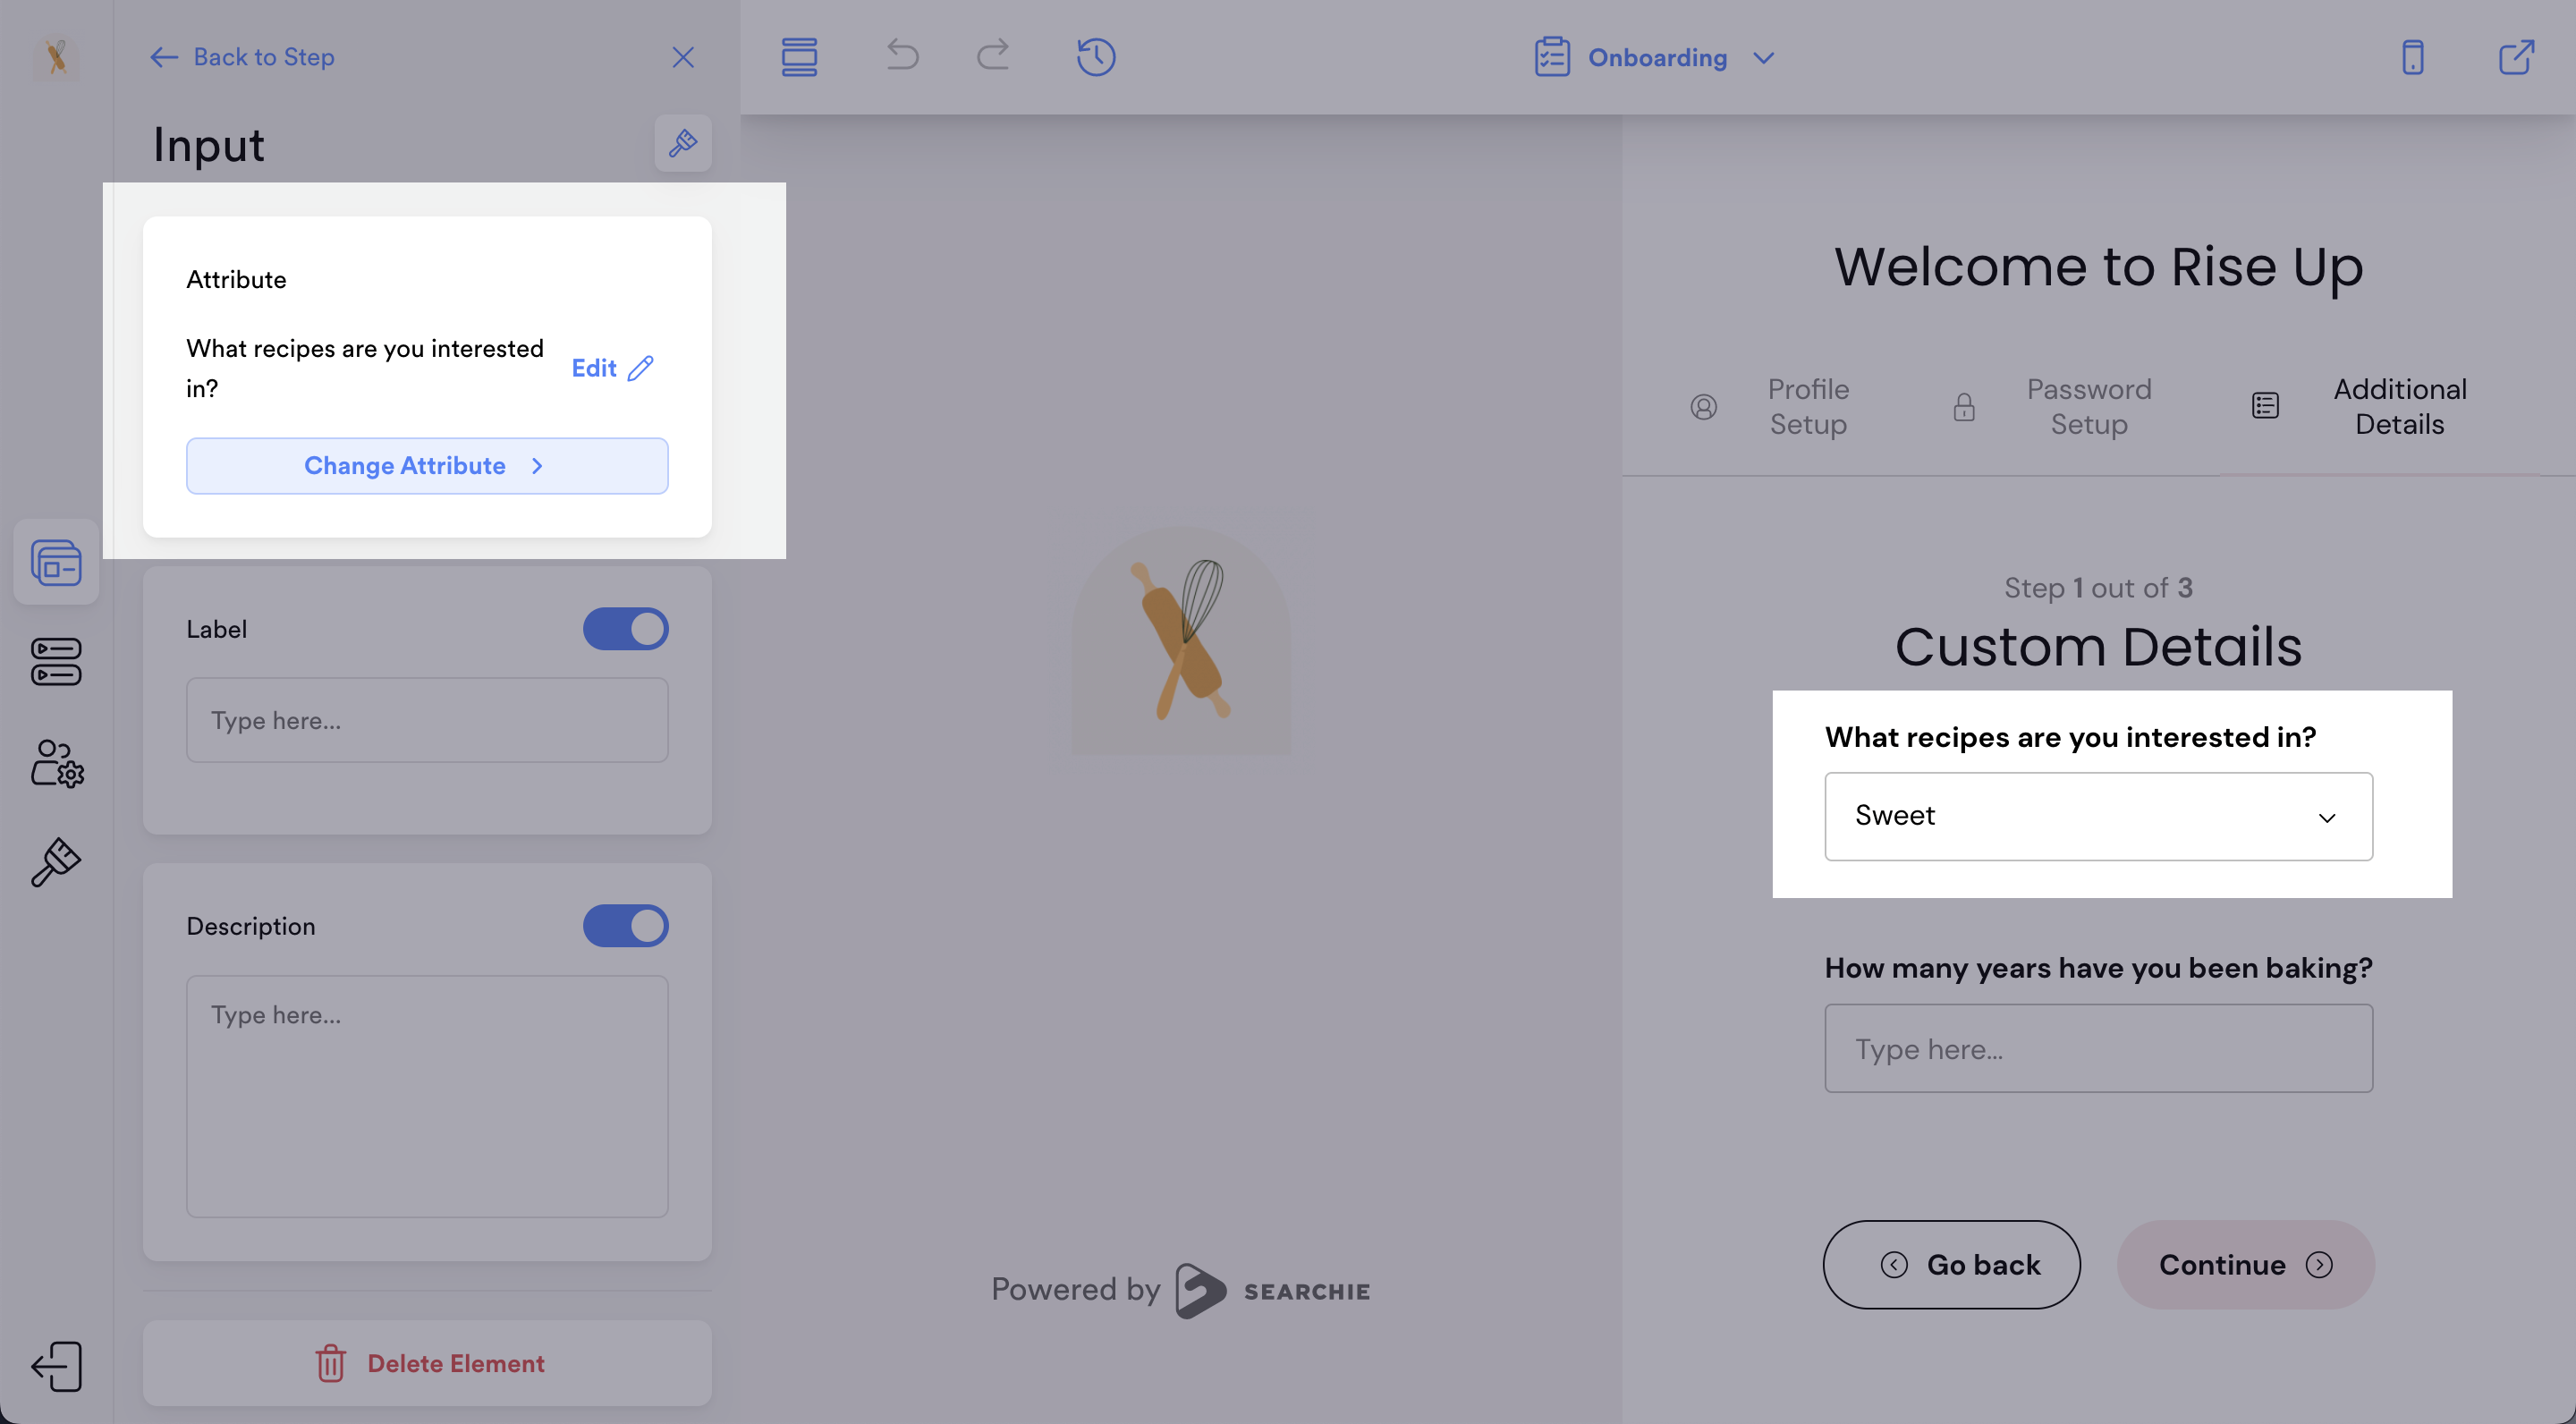The width and height of the screenshot is (2576, 1424).
Task: Click Change Attribute chevron button
Action: [x=427, y=466]
